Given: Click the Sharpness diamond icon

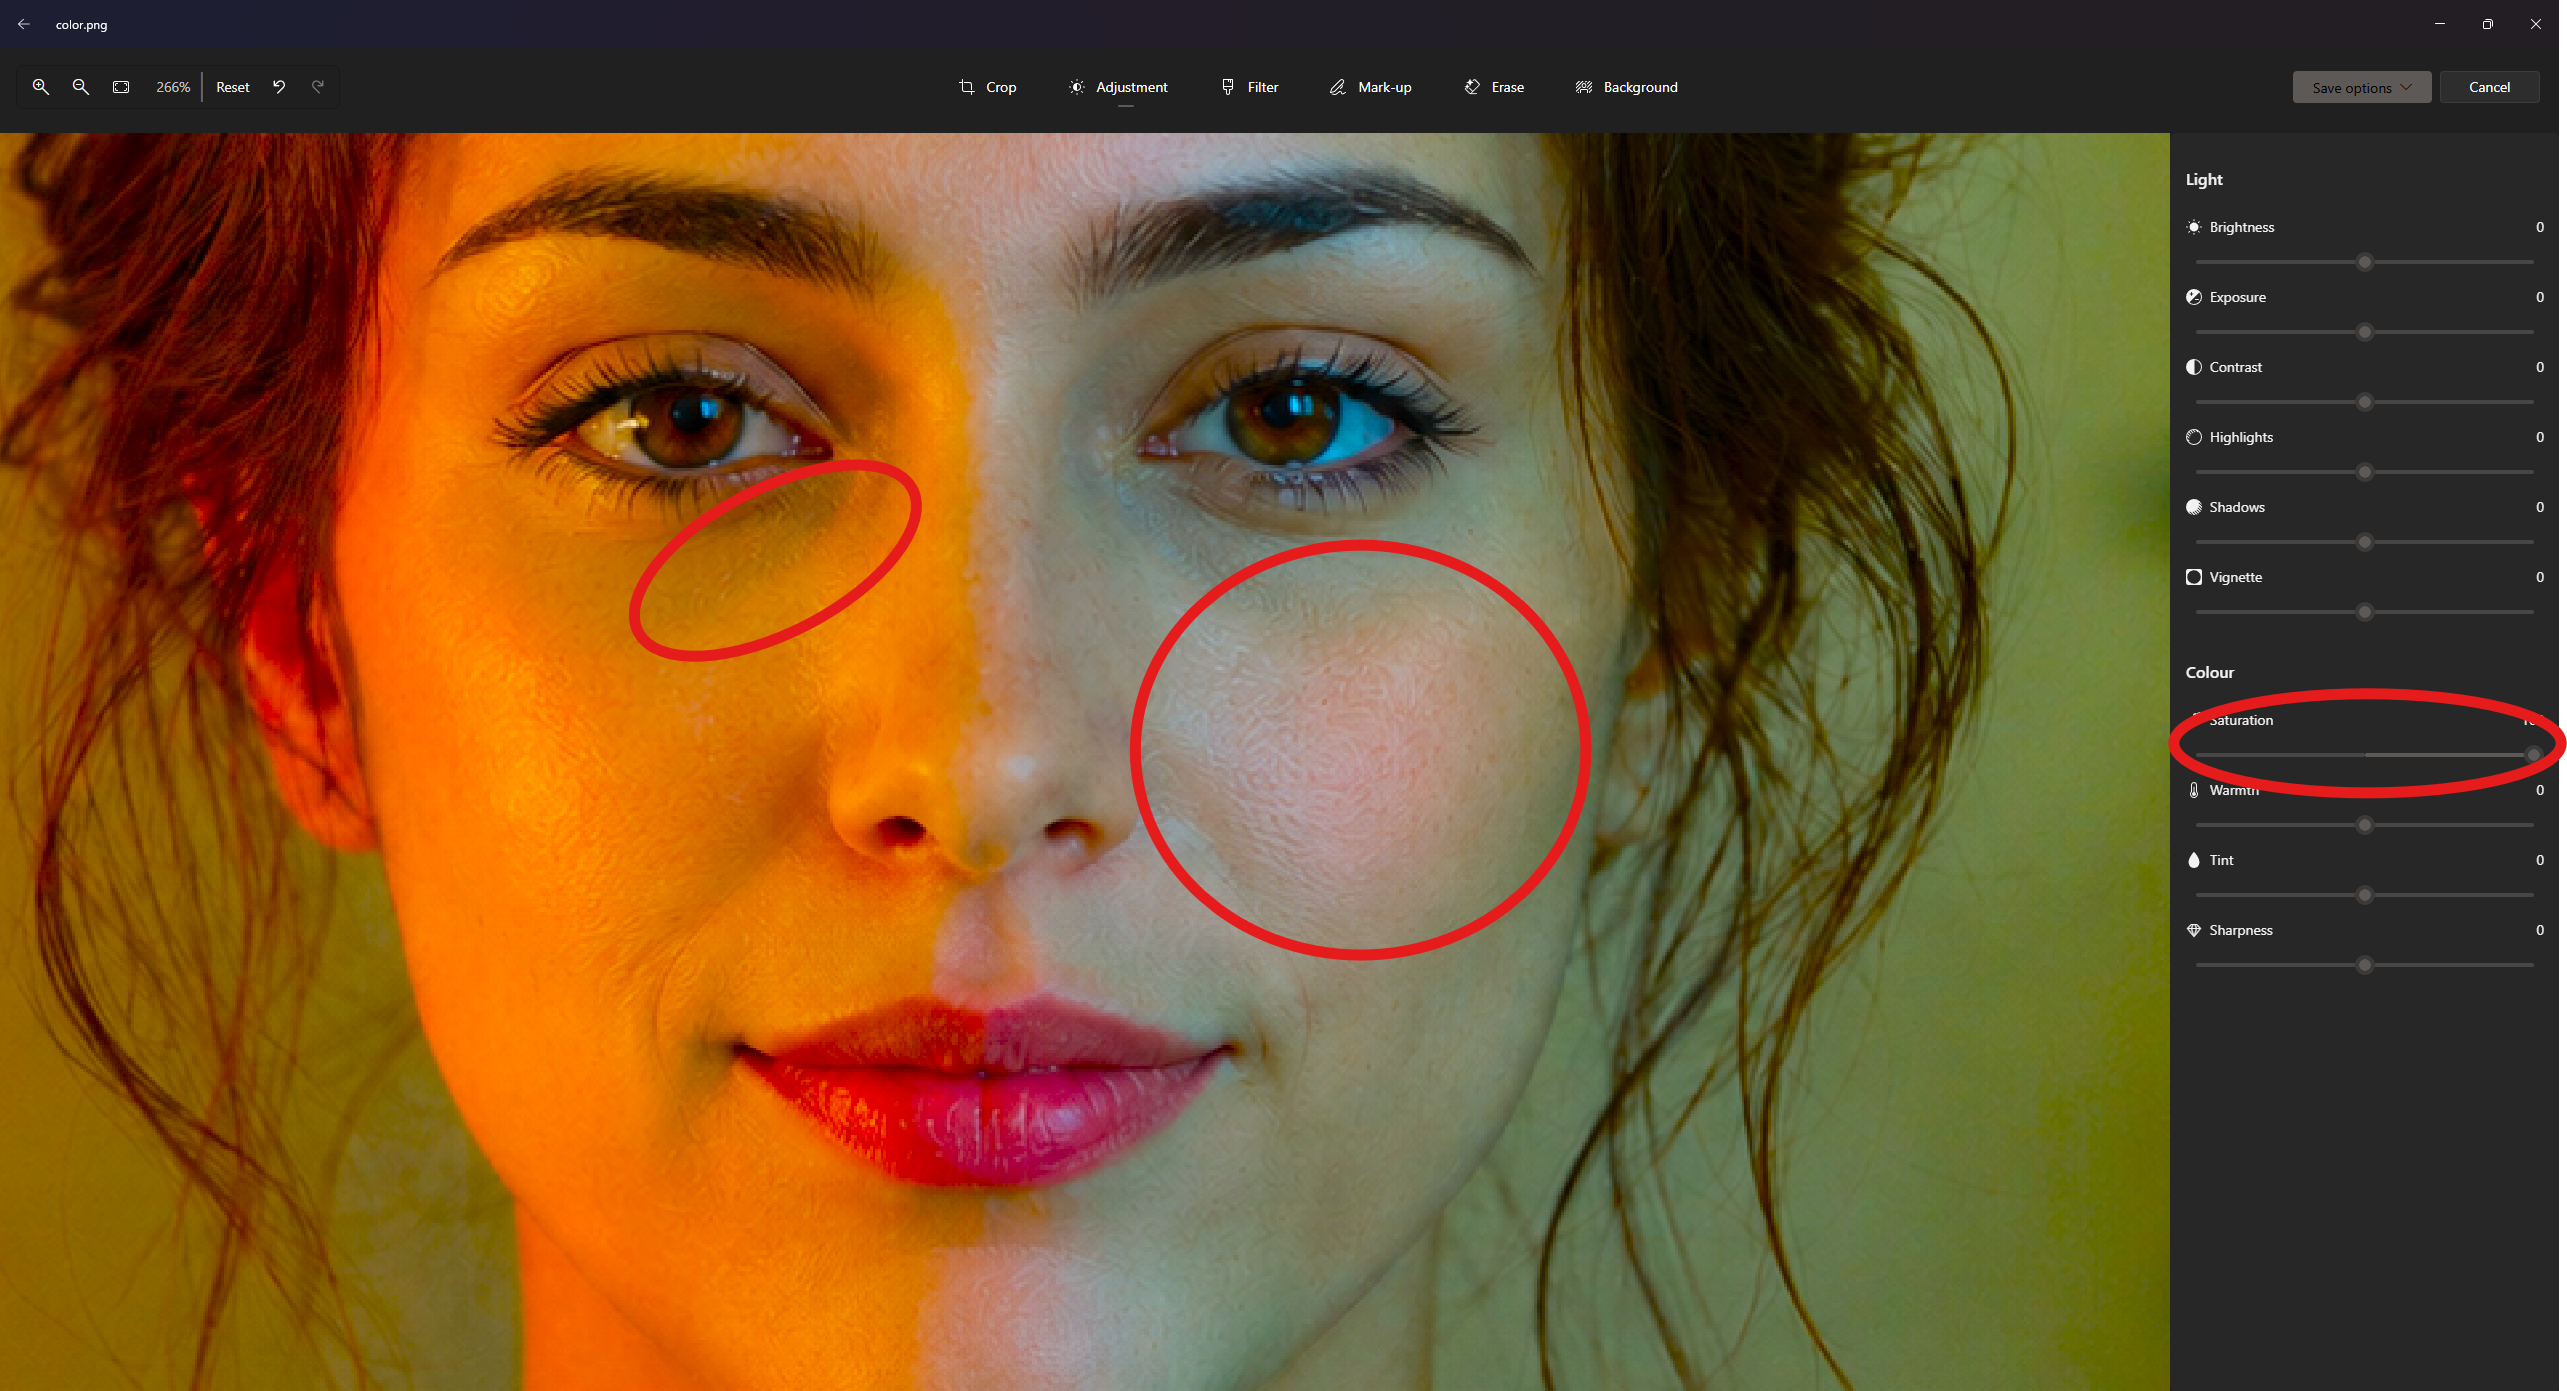Looking at the screenshot, I should [2193, 930].
